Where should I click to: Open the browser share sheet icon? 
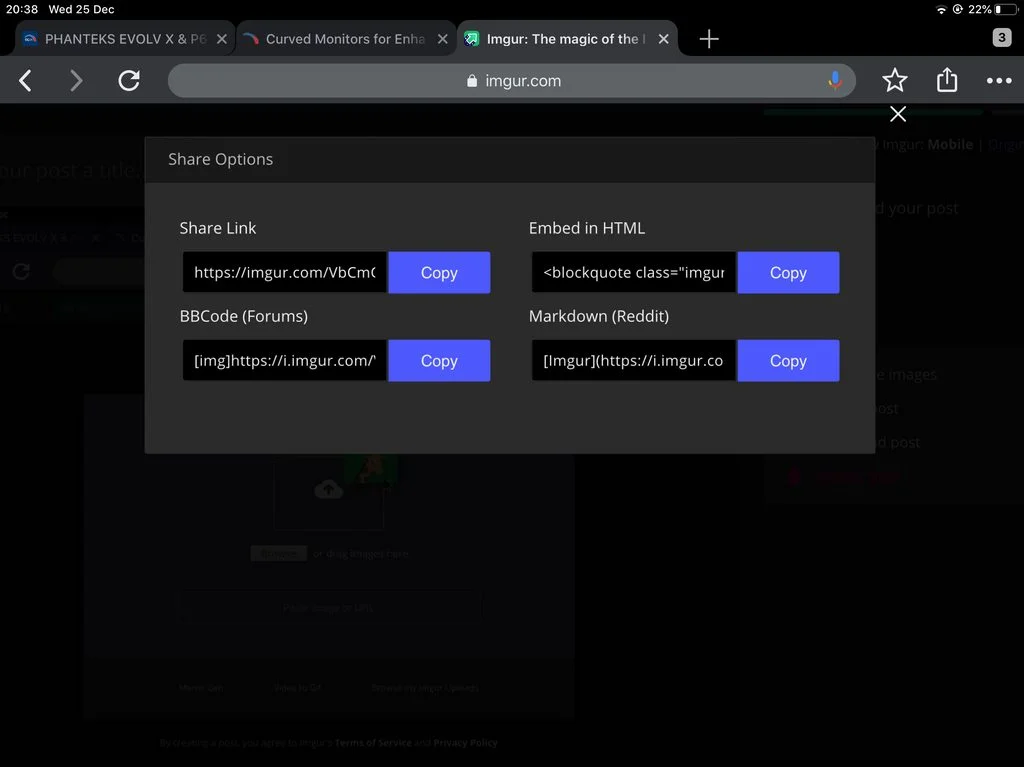(947, 80)
